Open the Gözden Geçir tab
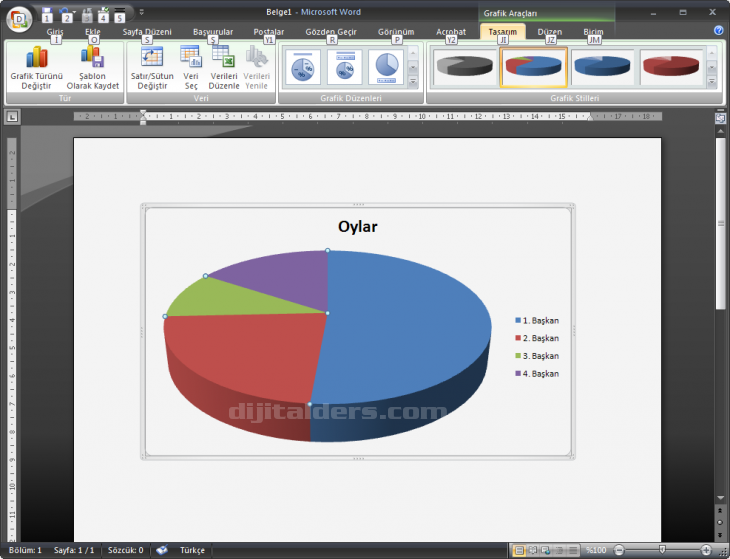730x559 pixels. 331,32
